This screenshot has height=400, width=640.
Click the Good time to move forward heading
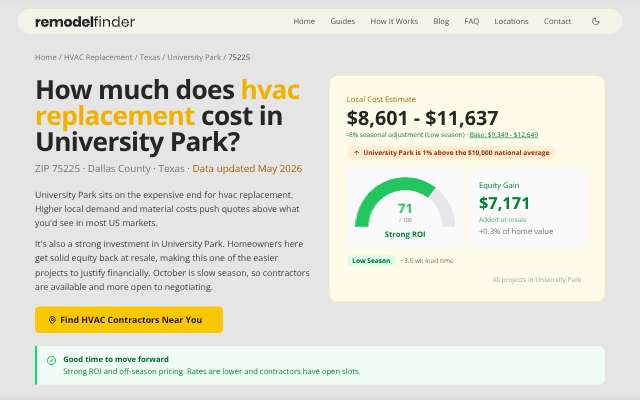pos(116,359)
